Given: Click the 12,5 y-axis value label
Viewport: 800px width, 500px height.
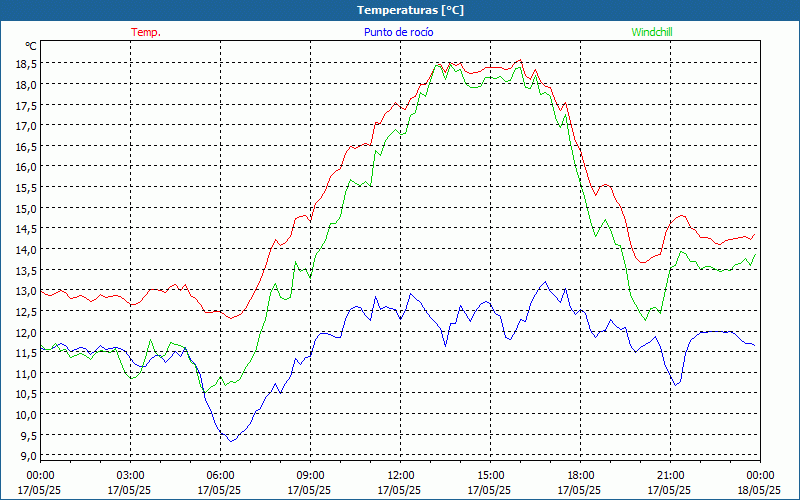Looking at the screenshot, I should (26, 311).
